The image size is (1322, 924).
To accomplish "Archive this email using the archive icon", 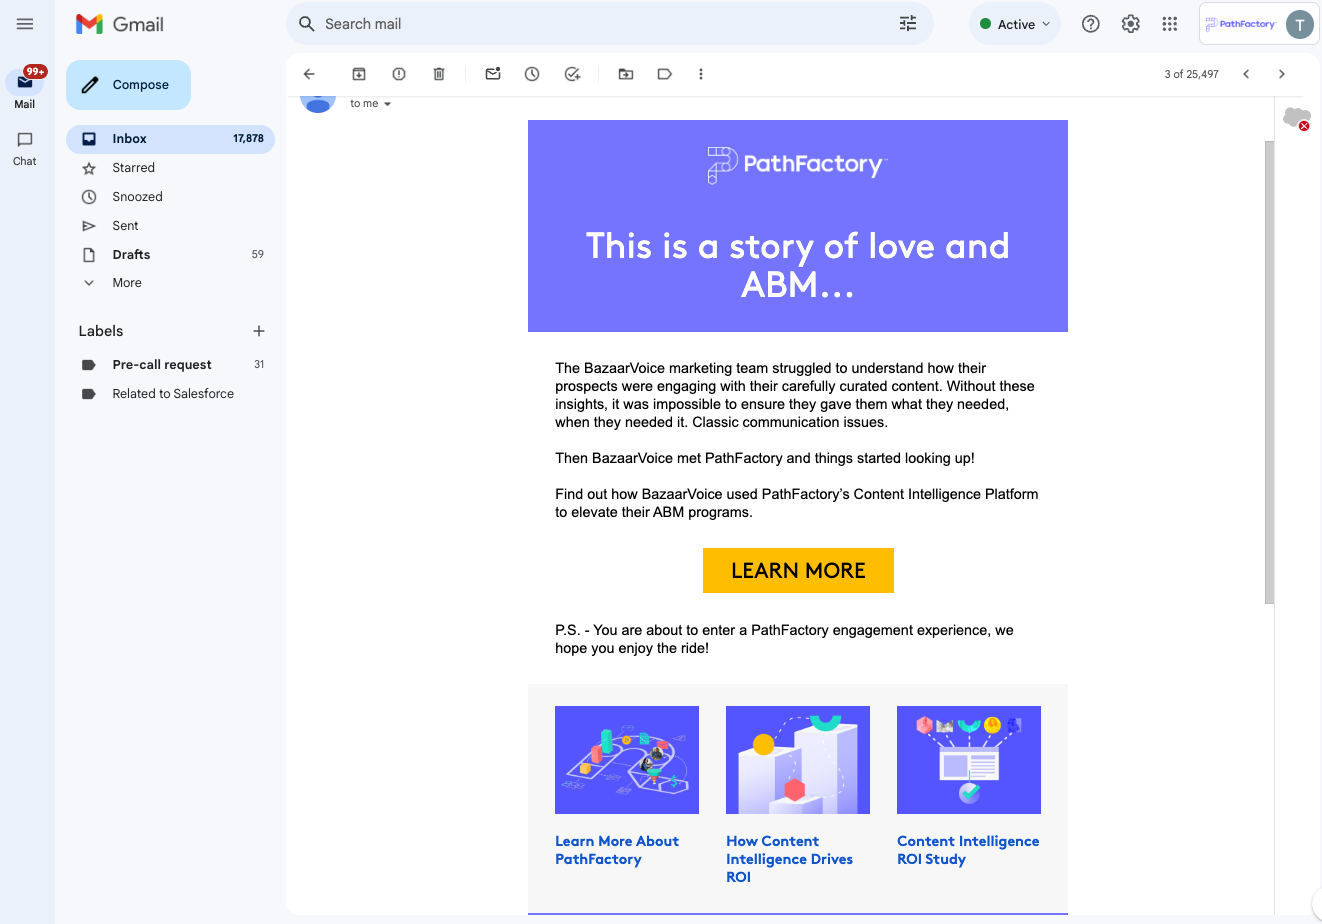I will coord(359,74).
